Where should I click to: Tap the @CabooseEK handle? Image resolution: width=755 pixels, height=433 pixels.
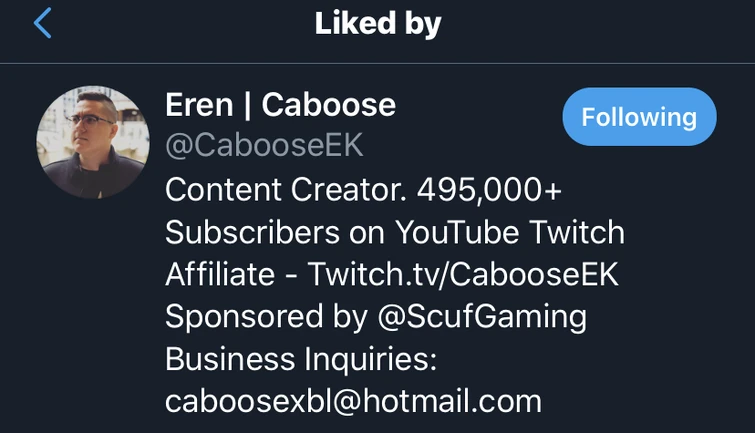click(264, 145)
